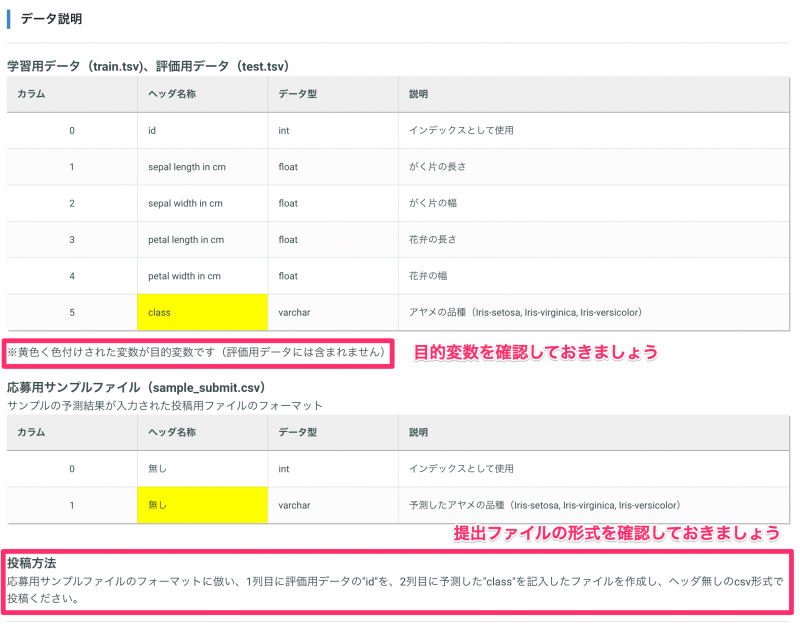
Task: Click the yellow "無し" cell in sample table
Action: pyautogui.click(x=202, y=505)
